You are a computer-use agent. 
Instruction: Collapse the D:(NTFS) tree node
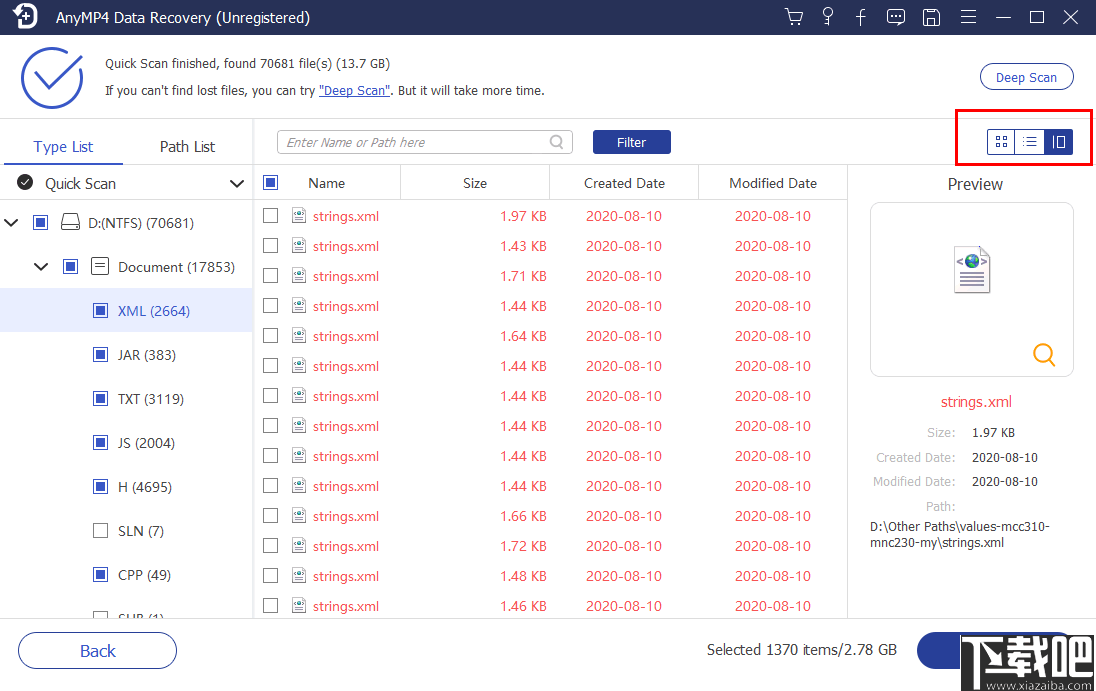11,223
